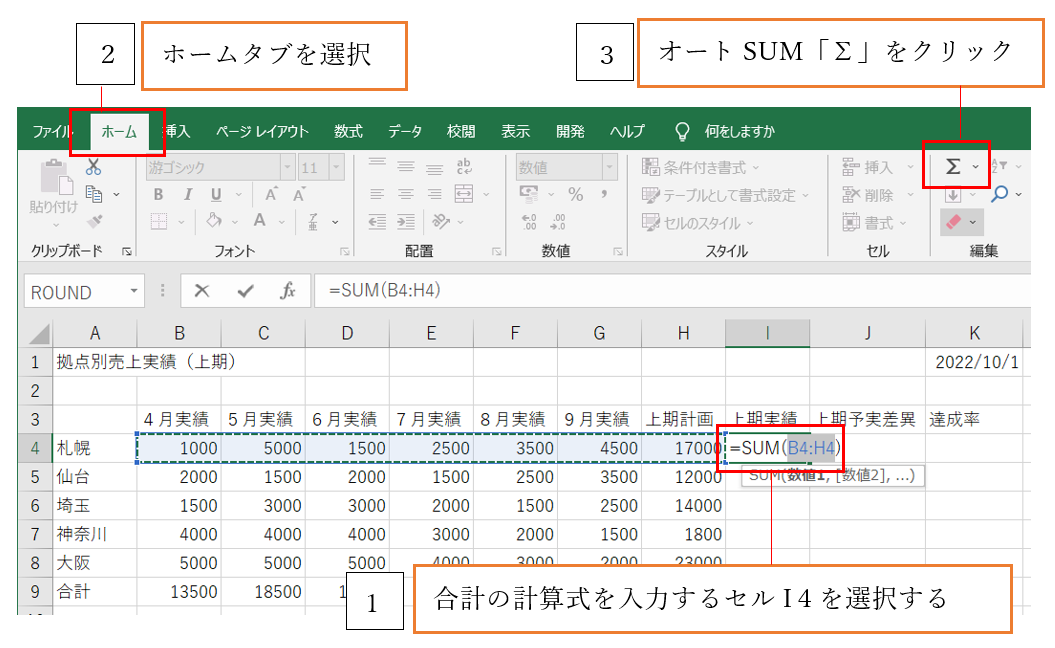This screenshot has width=1055, height=648.
Task: Click the comma style icon
Action: point(604,193)
